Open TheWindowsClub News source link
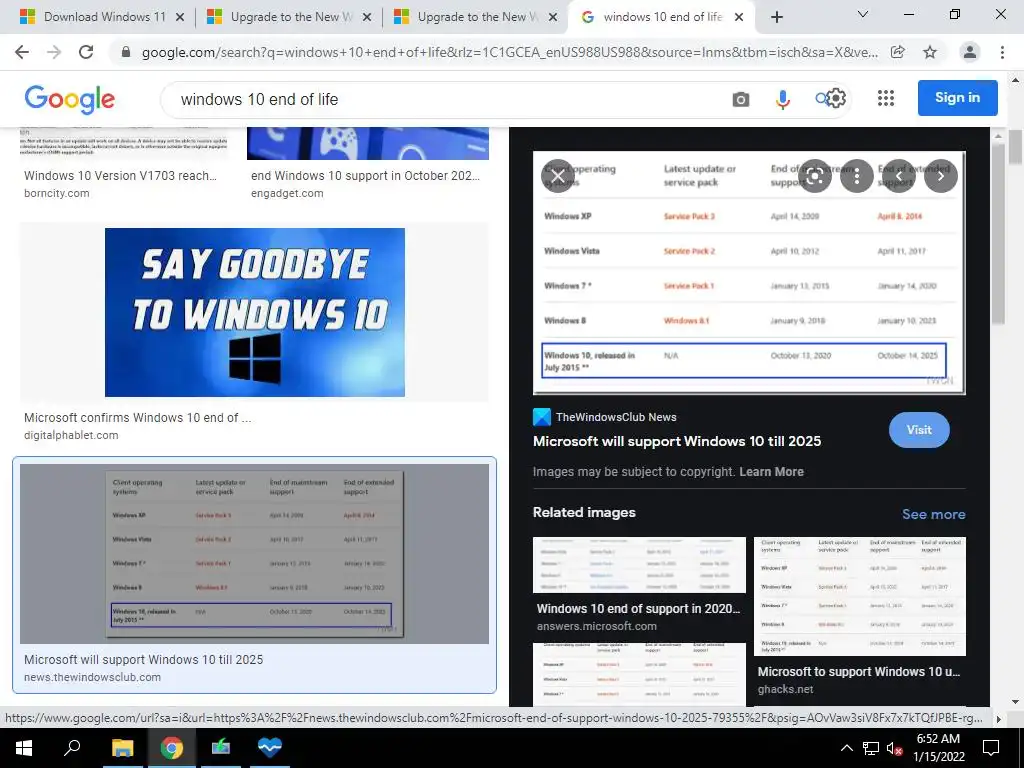Image resolution: width=1024 pixels, height=768 pixels. (x=605, y=417)
